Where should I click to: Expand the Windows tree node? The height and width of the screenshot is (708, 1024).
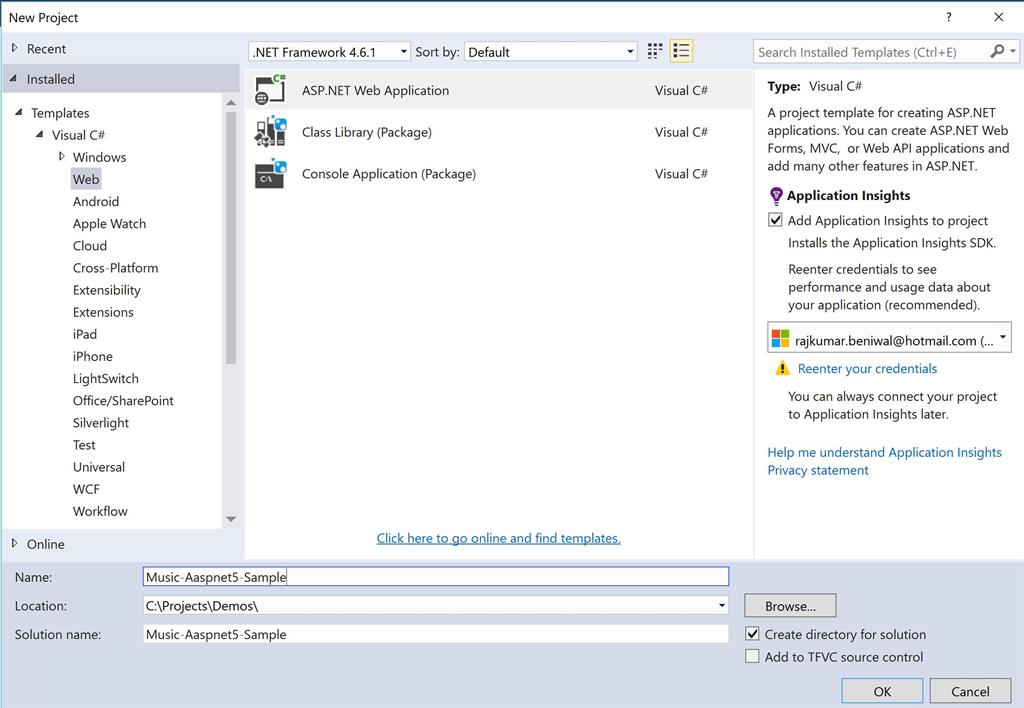pyautogui.click(x=61, y=156)
